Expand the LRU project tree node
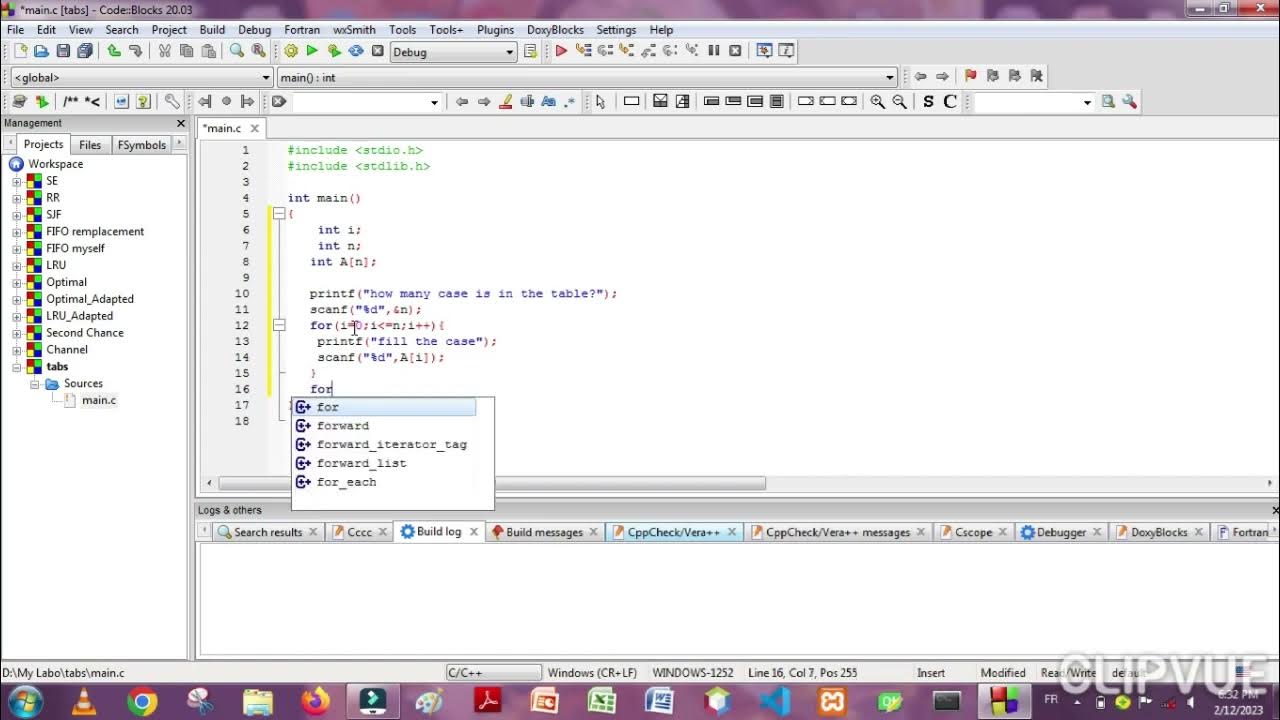 point(16,265)
